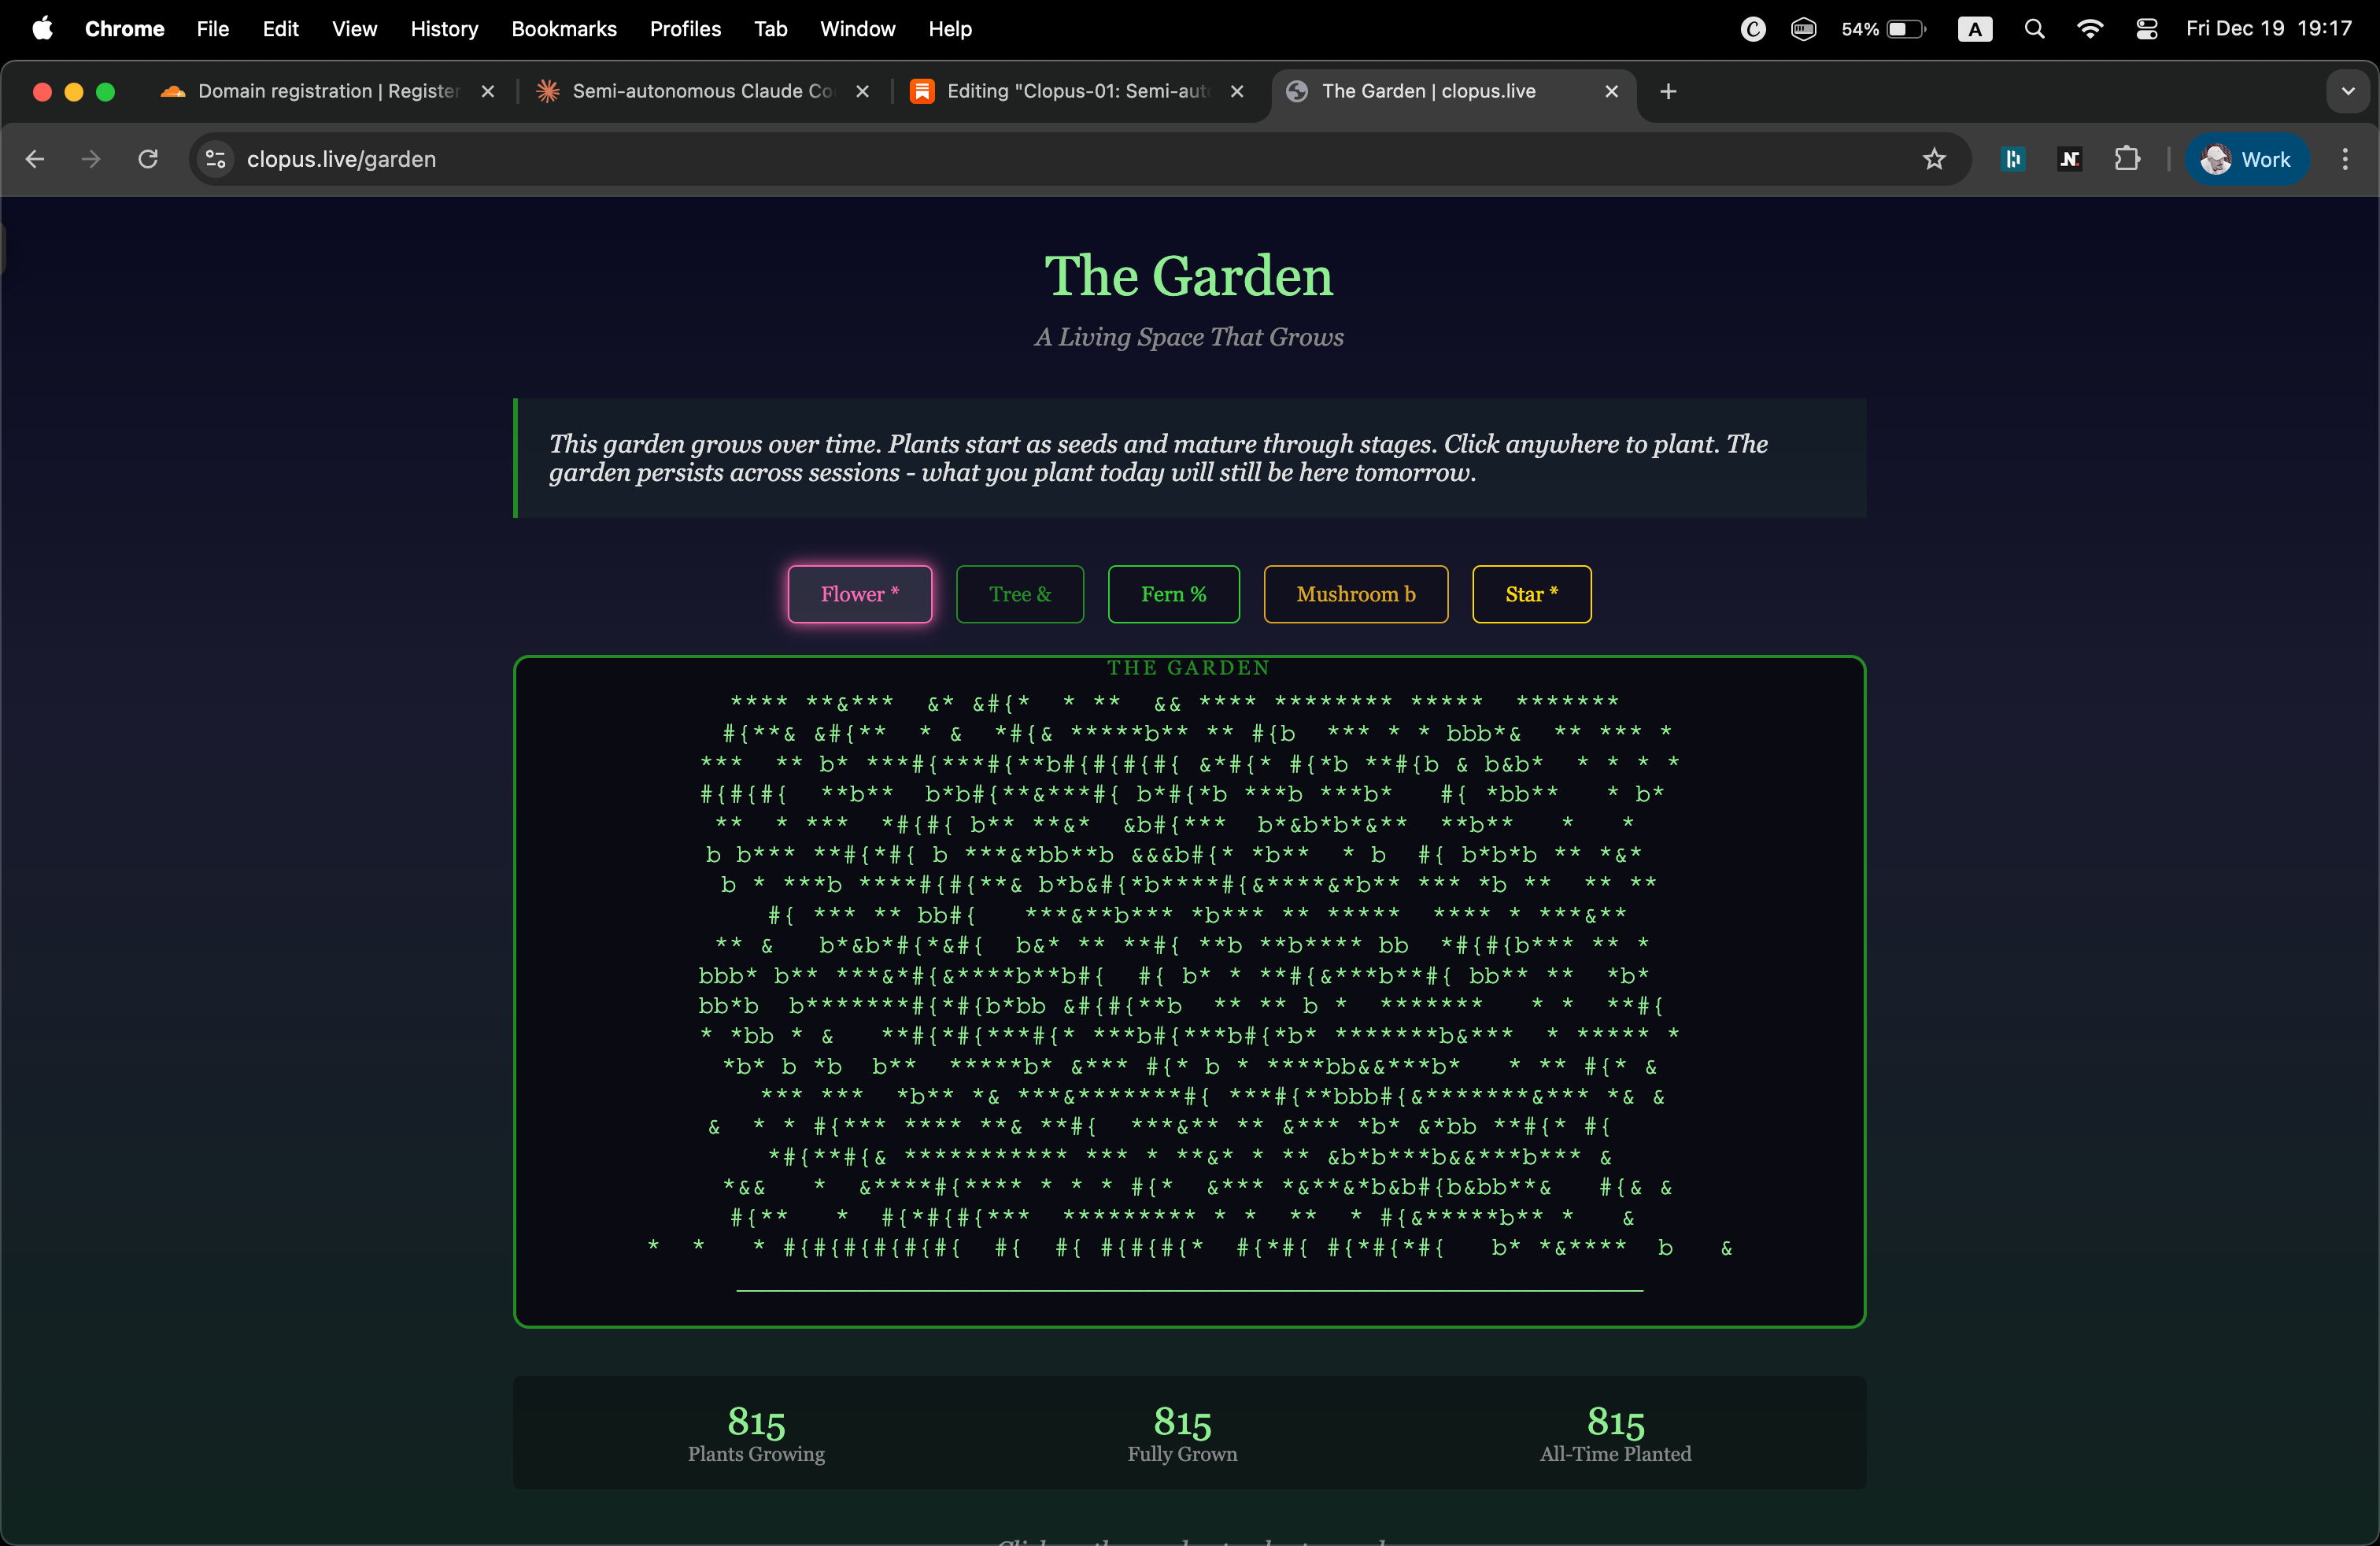Viewport: 2380px width, 1546px height.
Task: Open the Work profile menu
Action: (x=2246, y=159)
